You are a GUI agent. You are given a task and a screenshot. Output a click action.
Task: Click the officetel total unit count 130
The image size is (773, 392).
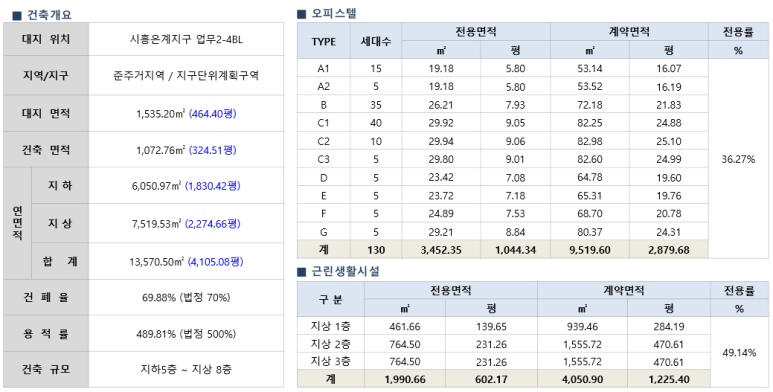click(x=376, y=249)
